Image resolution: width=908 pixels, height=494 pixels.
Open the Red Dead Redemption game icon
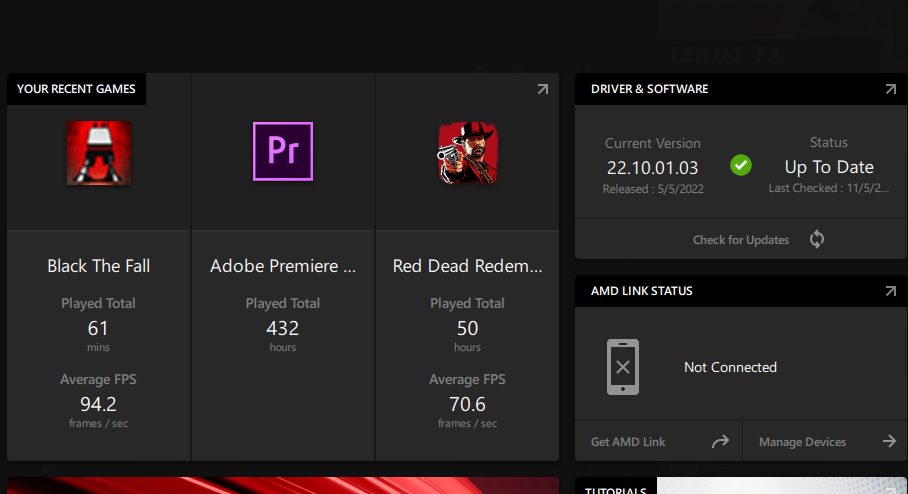coord(467,153)
